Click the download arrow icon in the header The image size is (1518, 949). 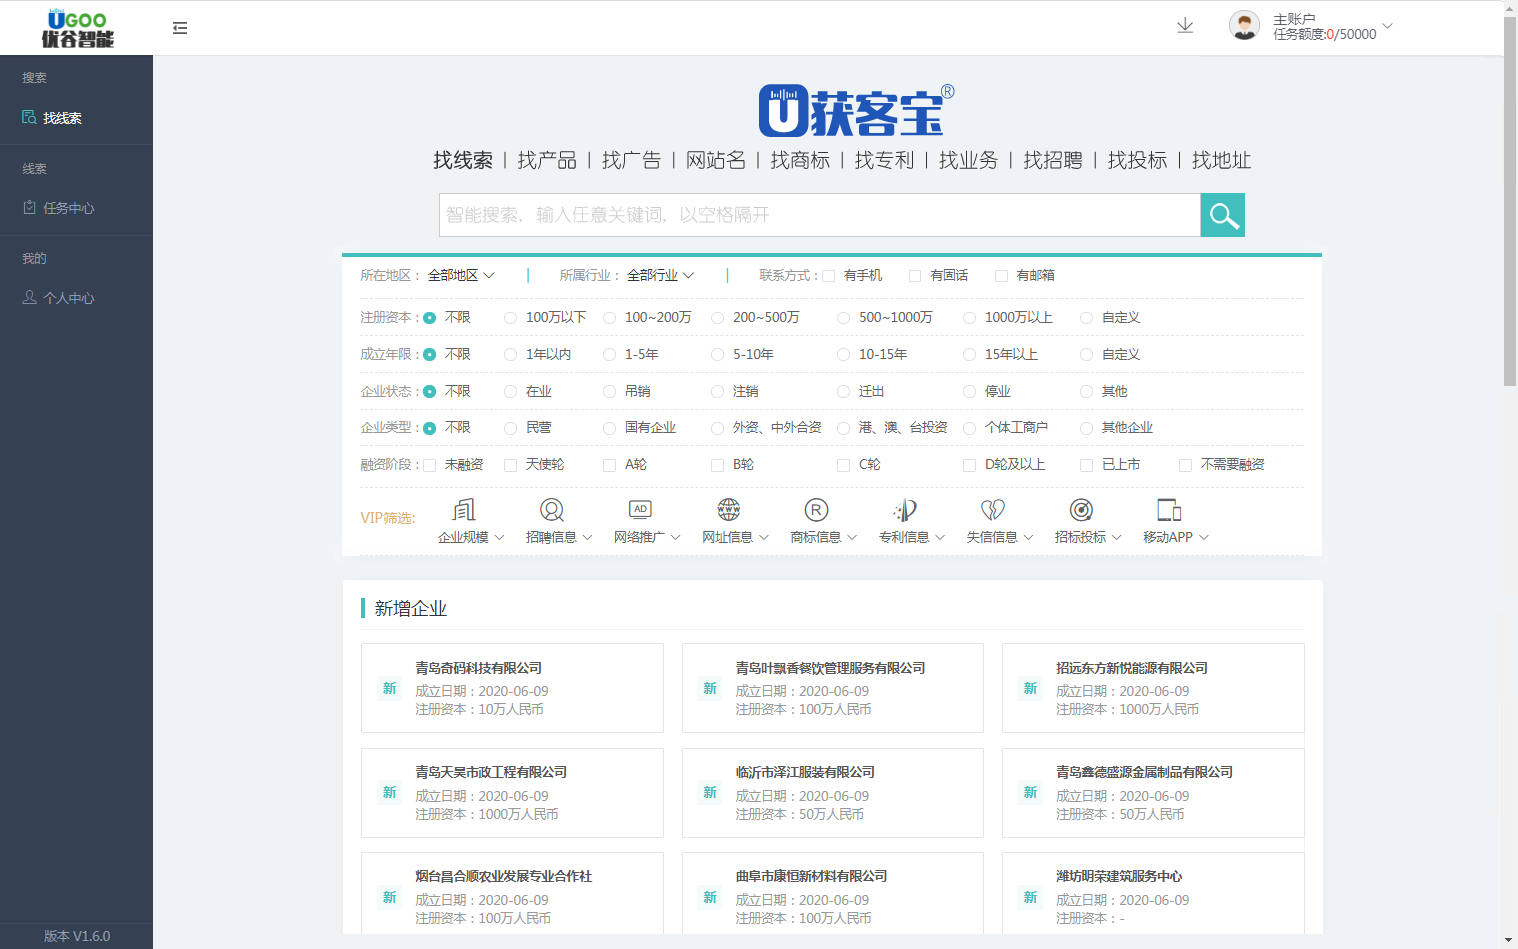pos(1185,26)
